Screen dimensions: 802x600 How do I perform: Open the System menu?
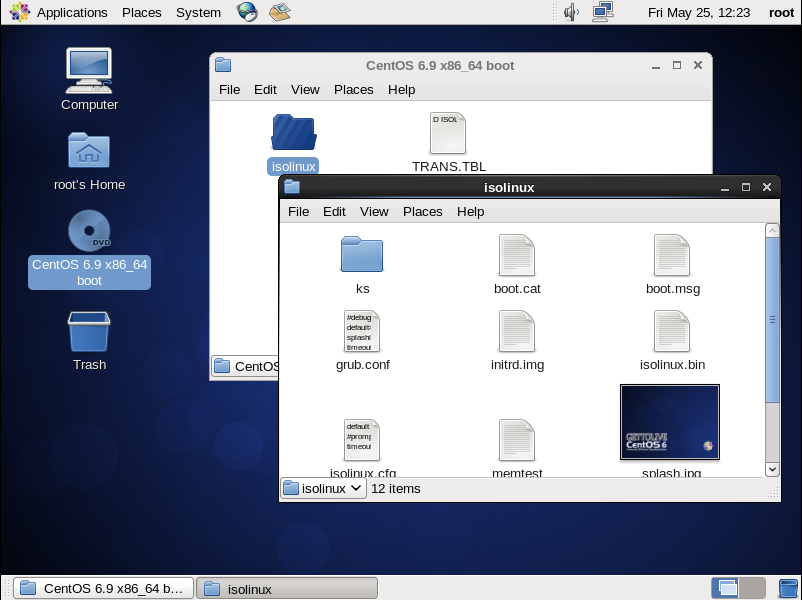(x=198, y=12)
